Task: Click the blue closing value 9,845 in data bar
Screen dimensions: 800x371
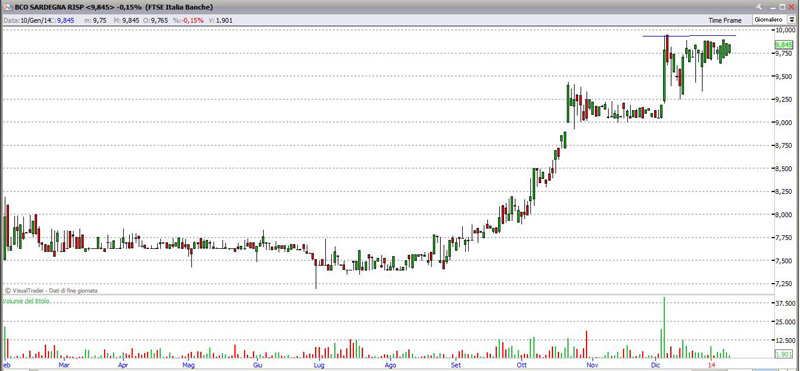Action: point(66,20)
